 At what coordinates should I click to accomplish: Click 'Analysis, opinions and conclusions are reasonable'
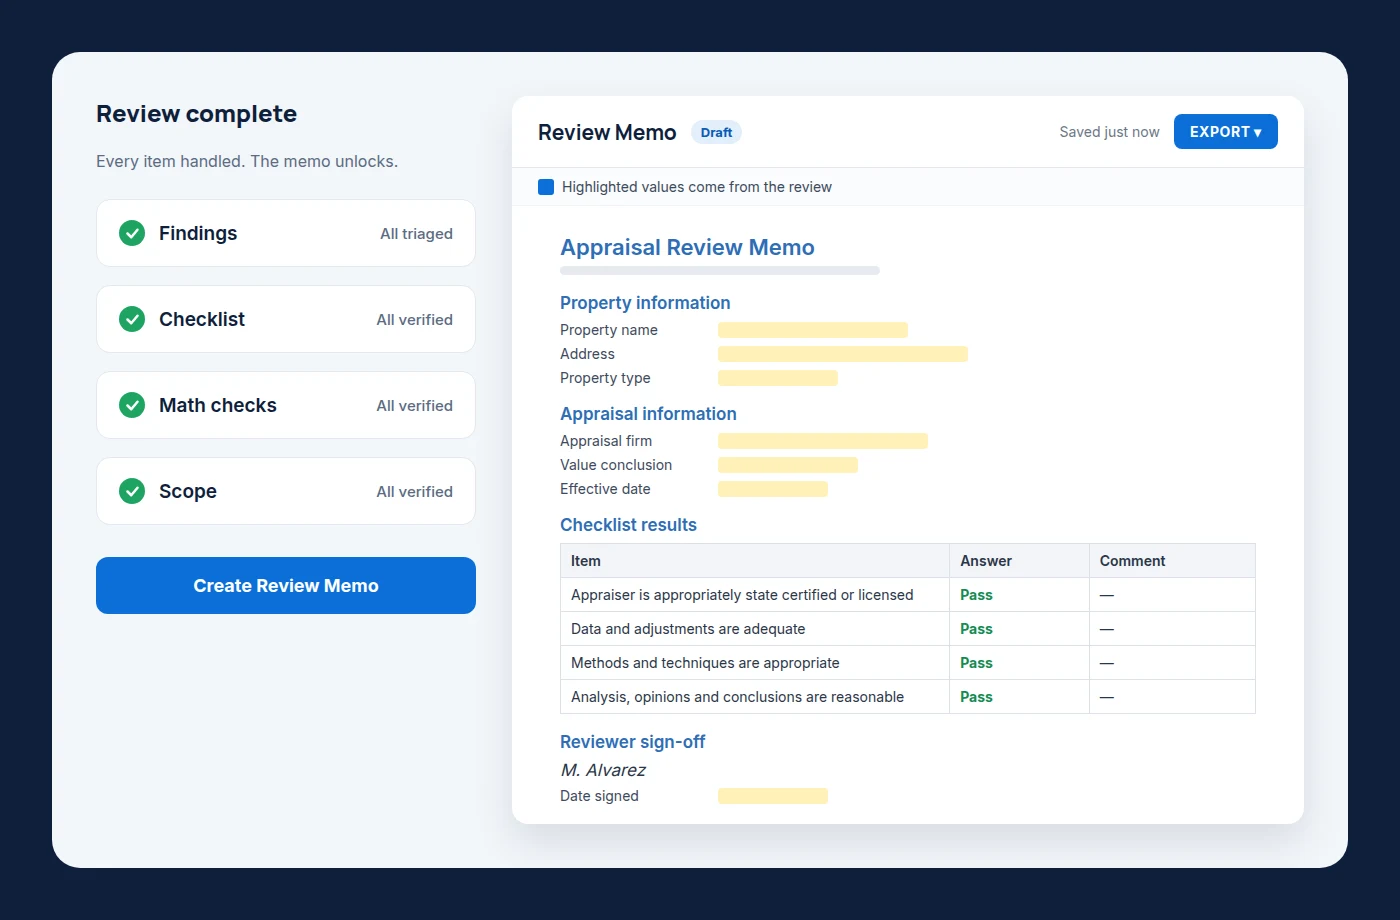tap(737, 697)
